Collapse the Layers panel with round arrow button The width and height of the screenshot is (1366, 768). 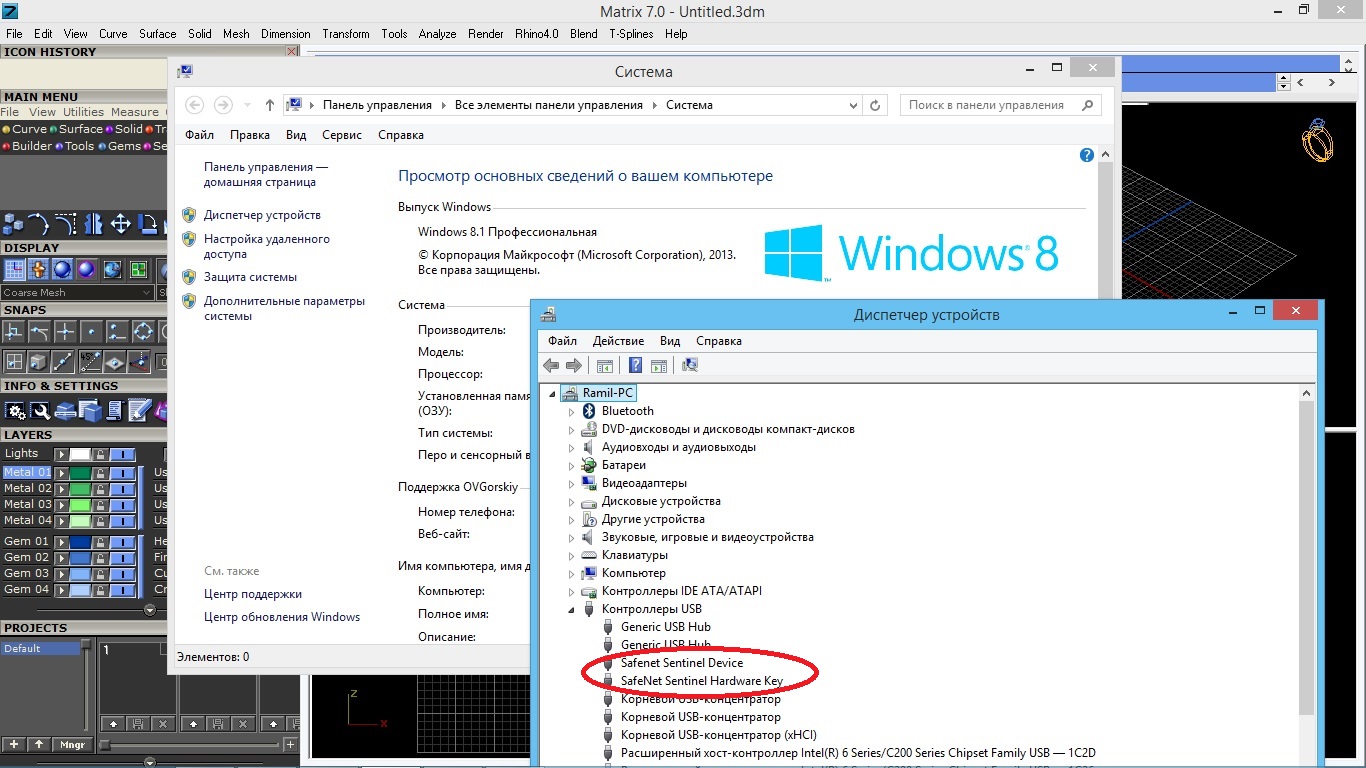point(150,610)
